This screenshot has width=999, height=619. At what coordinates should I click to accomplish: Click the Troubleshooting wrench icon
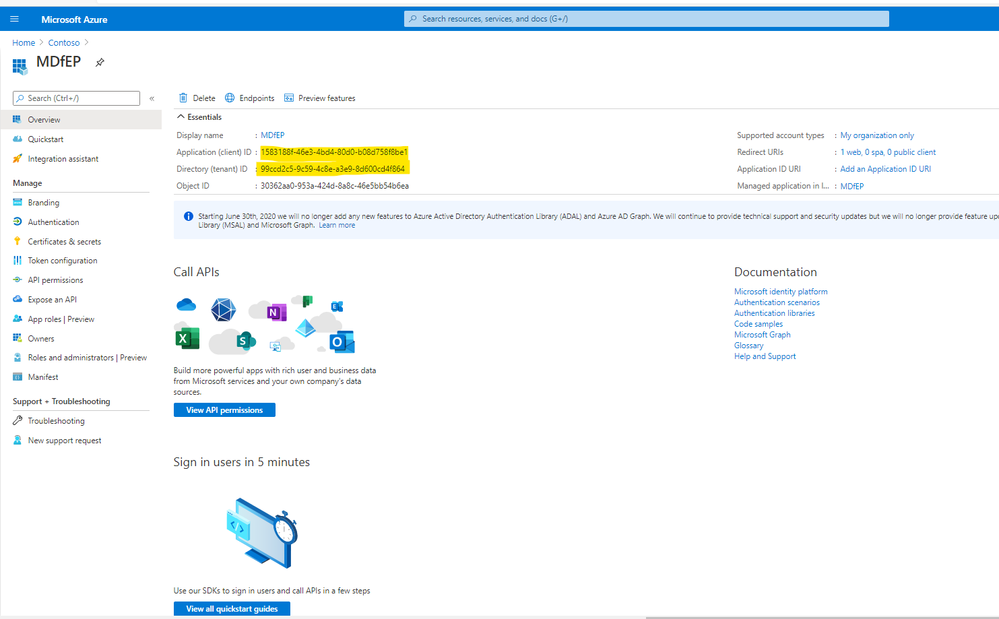click(17, 420)
